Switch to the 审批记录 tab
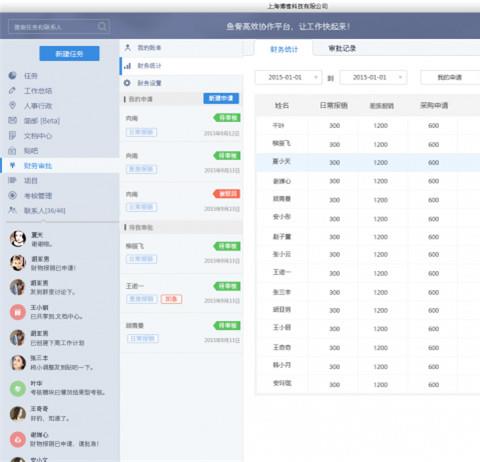Viewport: 480px width, 462px height. [342, 48]
